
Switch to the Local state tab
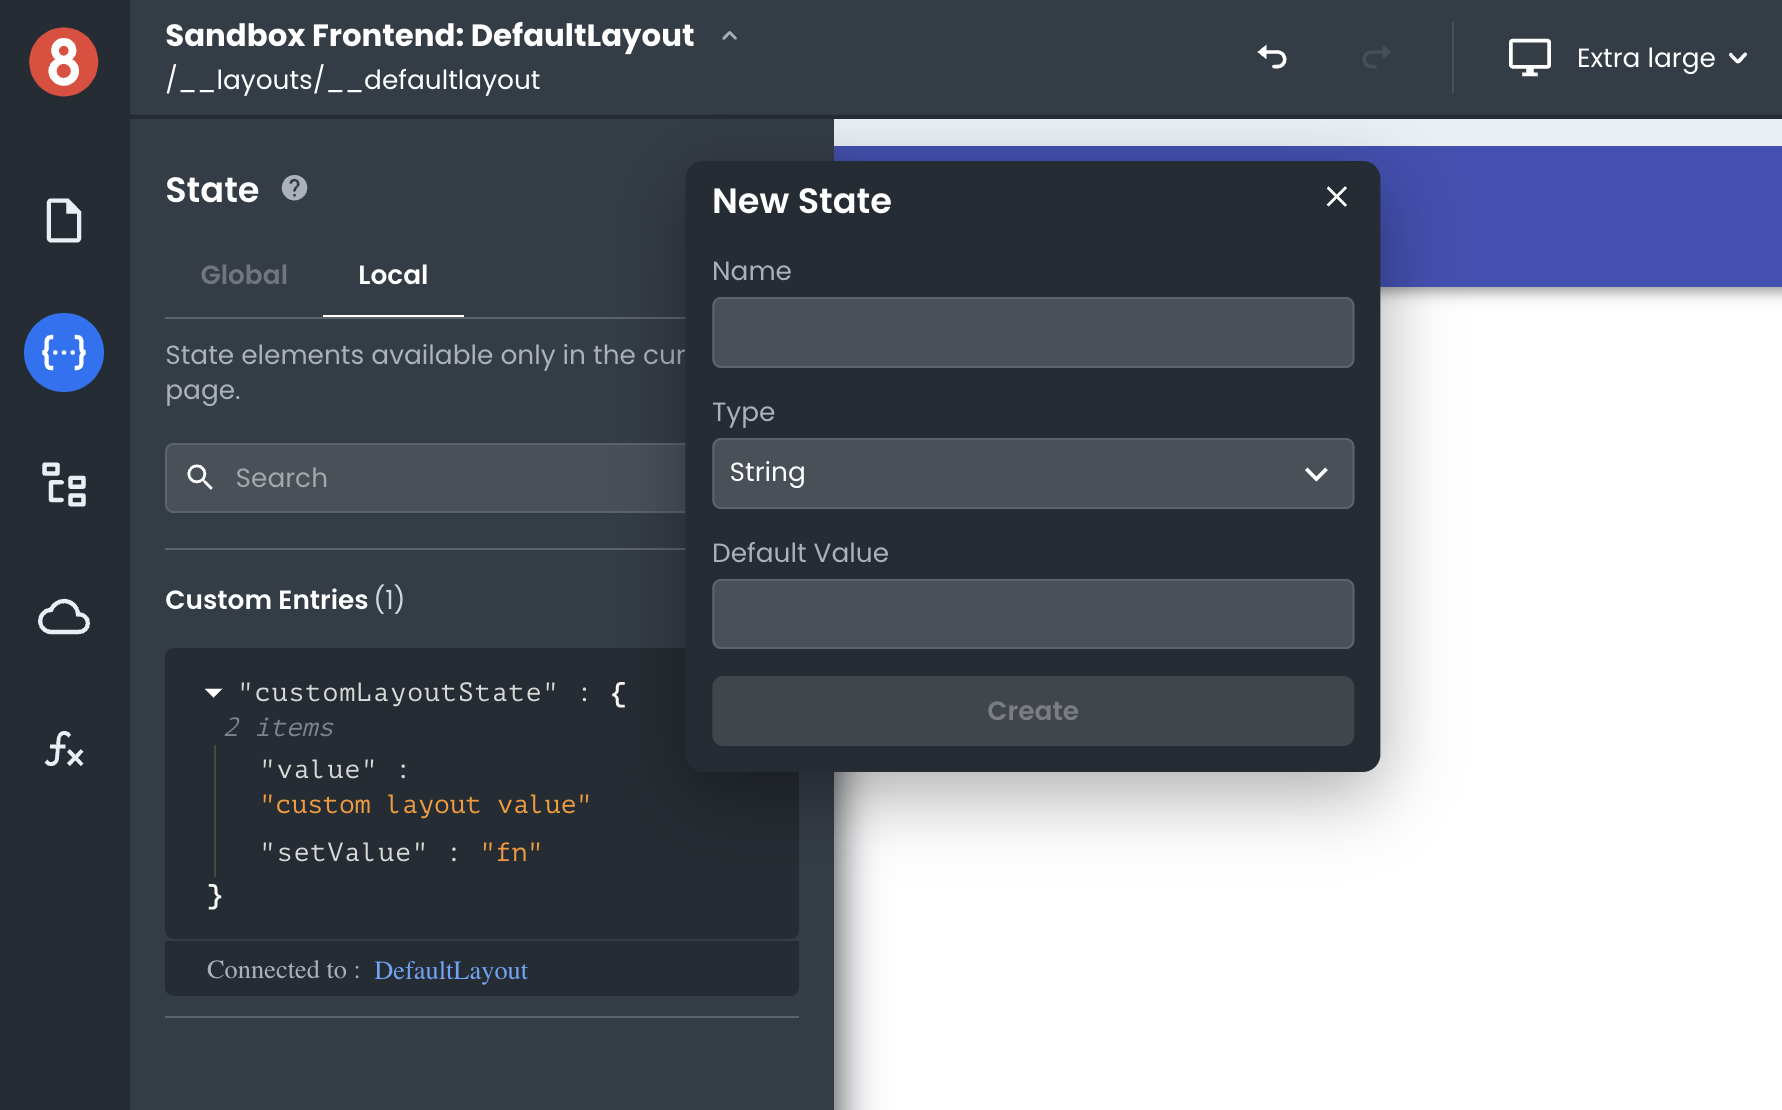[x=393, y=275]
